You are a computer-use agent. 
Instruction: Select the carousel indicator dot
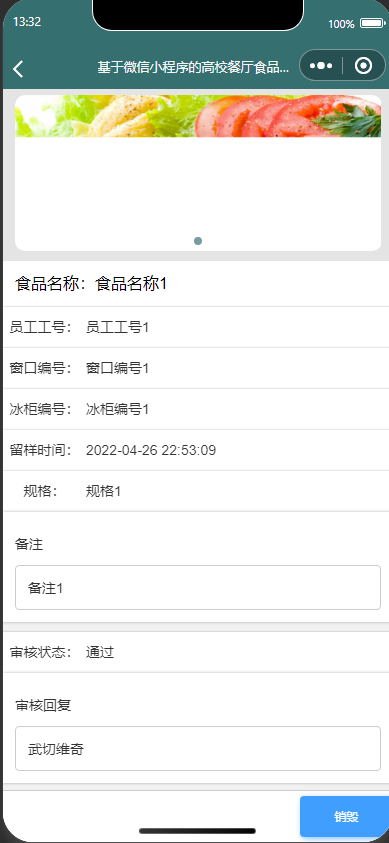198,241
